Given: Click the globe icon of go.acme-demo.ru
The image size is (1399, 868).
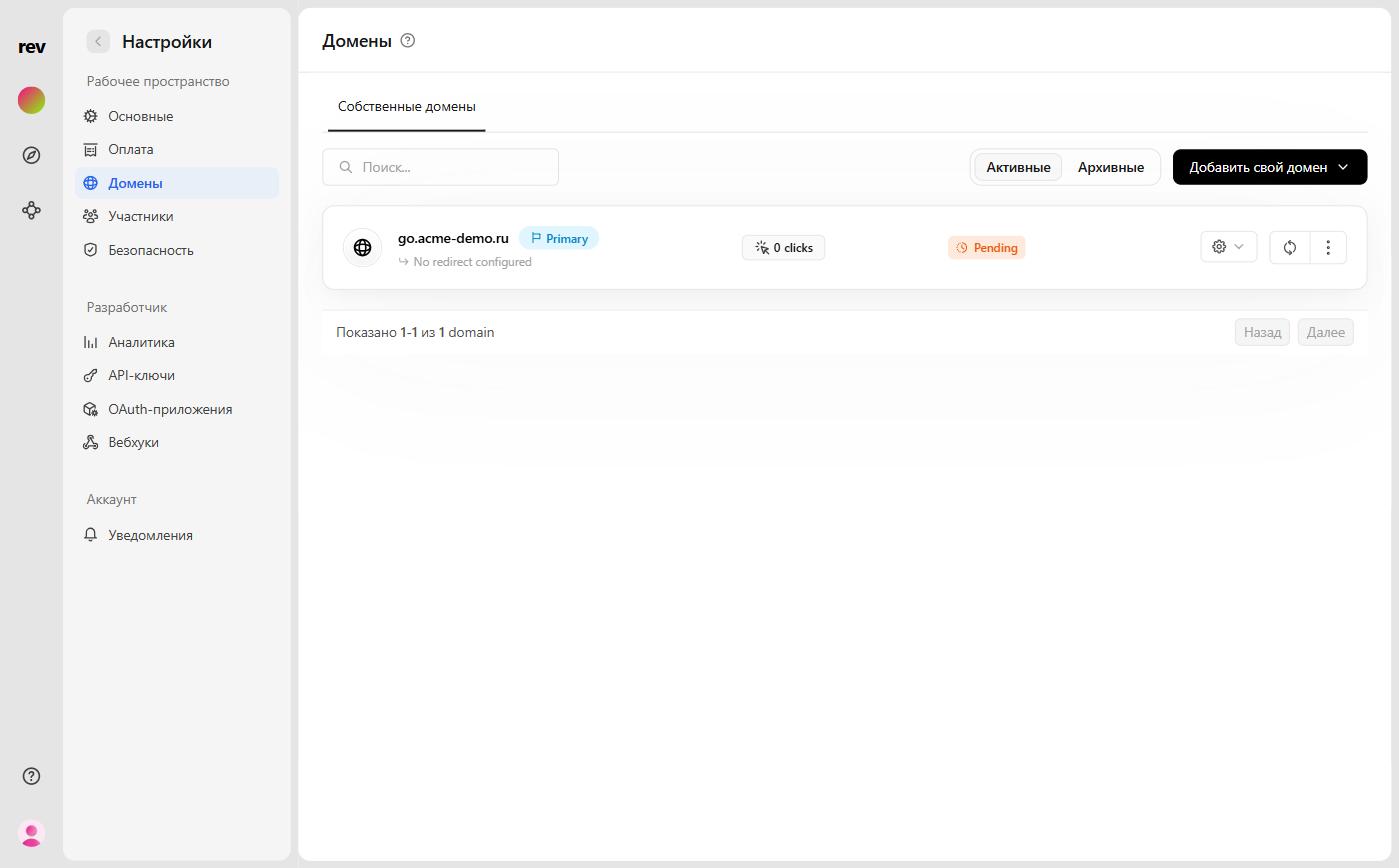Looking at the screenshot, I should pyautogui.click(x=363, y=248).
